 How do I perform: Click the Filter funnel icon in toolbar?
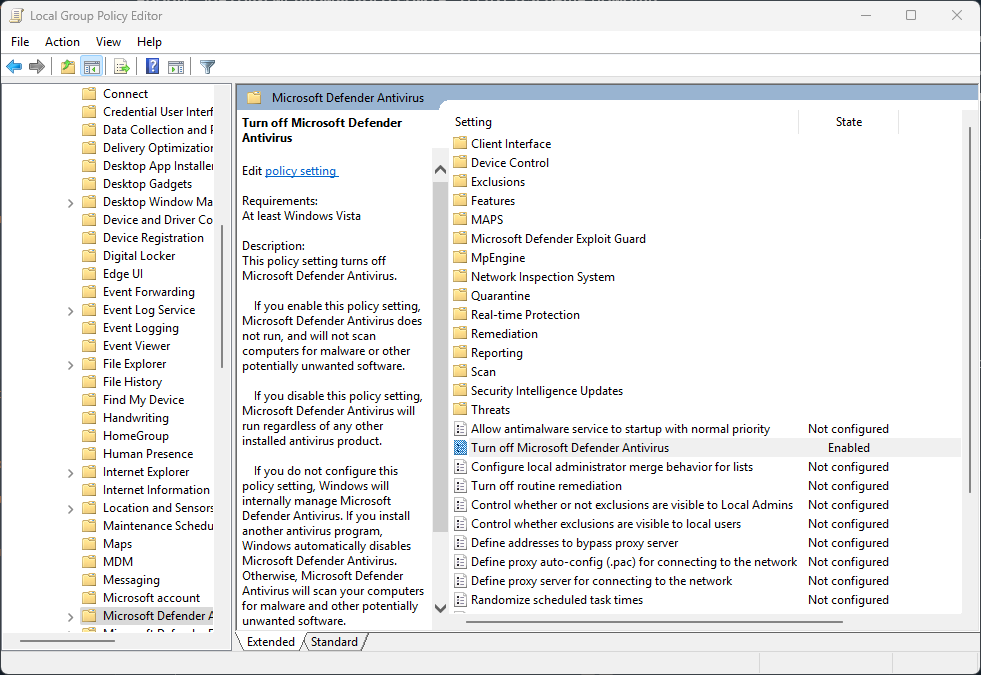[207, 66]
